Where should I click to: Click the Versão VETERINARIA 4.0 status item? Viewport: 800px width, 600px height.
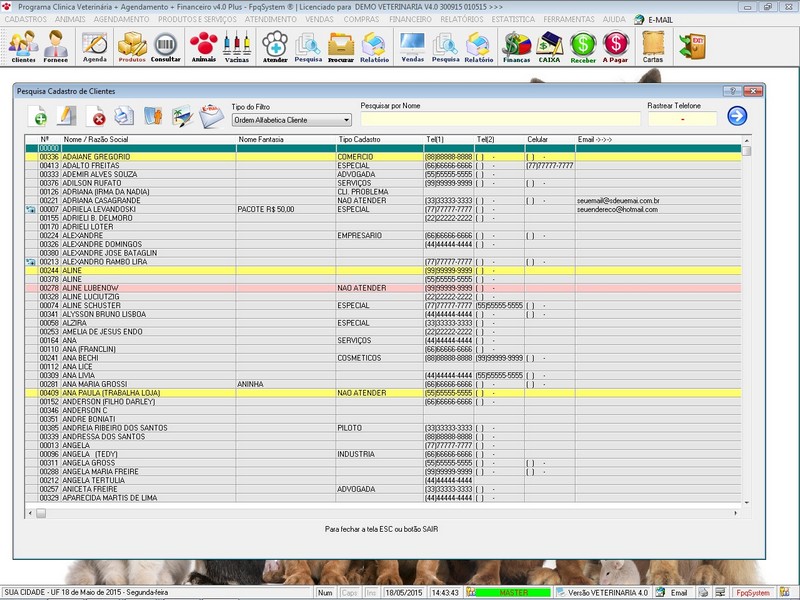point(603,592)
